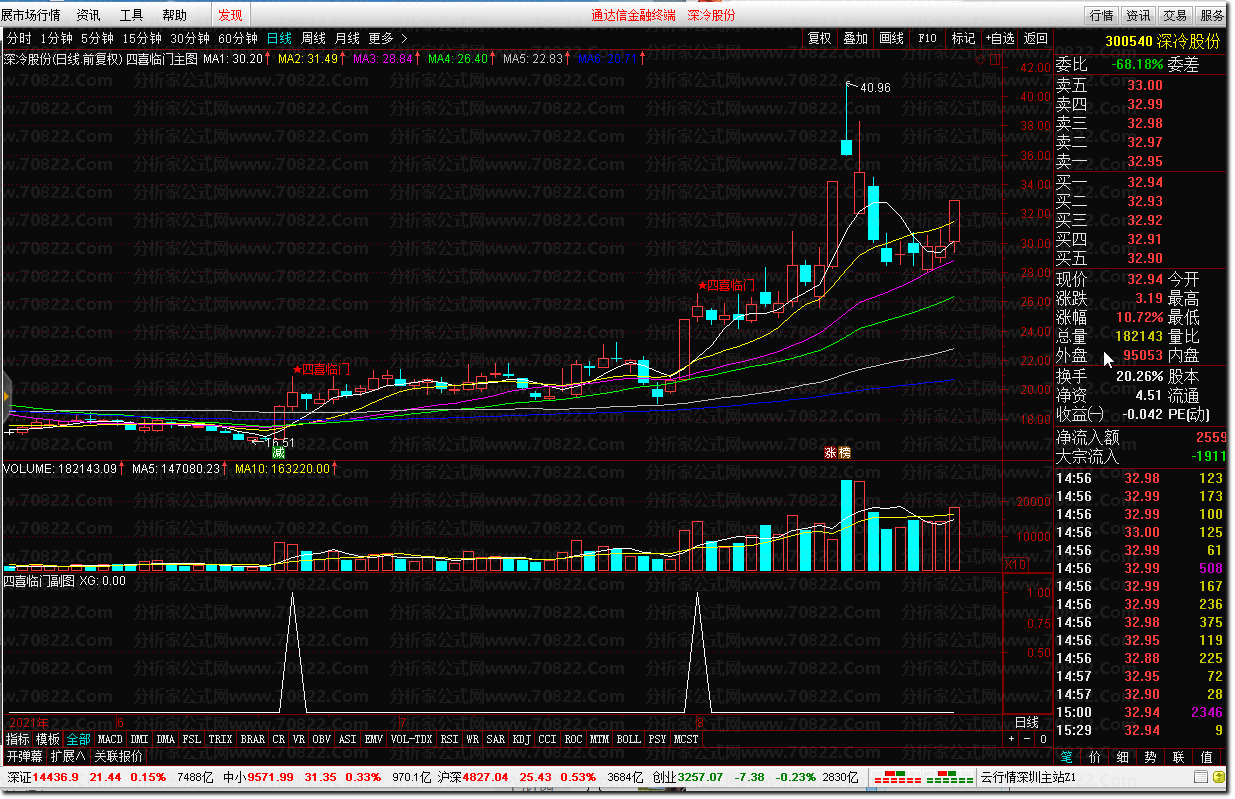Click the plus zoom-in button below 日线

[x=1011, y=739]
